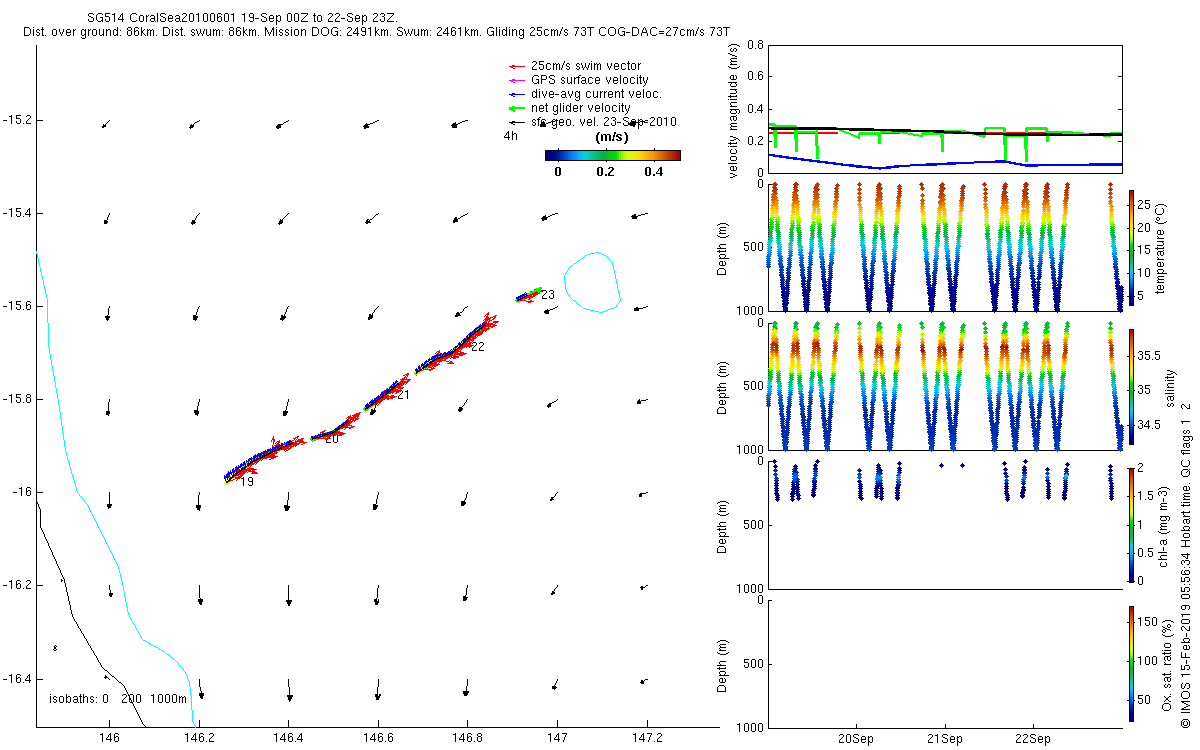Click latitude tick label -16.2

click(17, 585)
